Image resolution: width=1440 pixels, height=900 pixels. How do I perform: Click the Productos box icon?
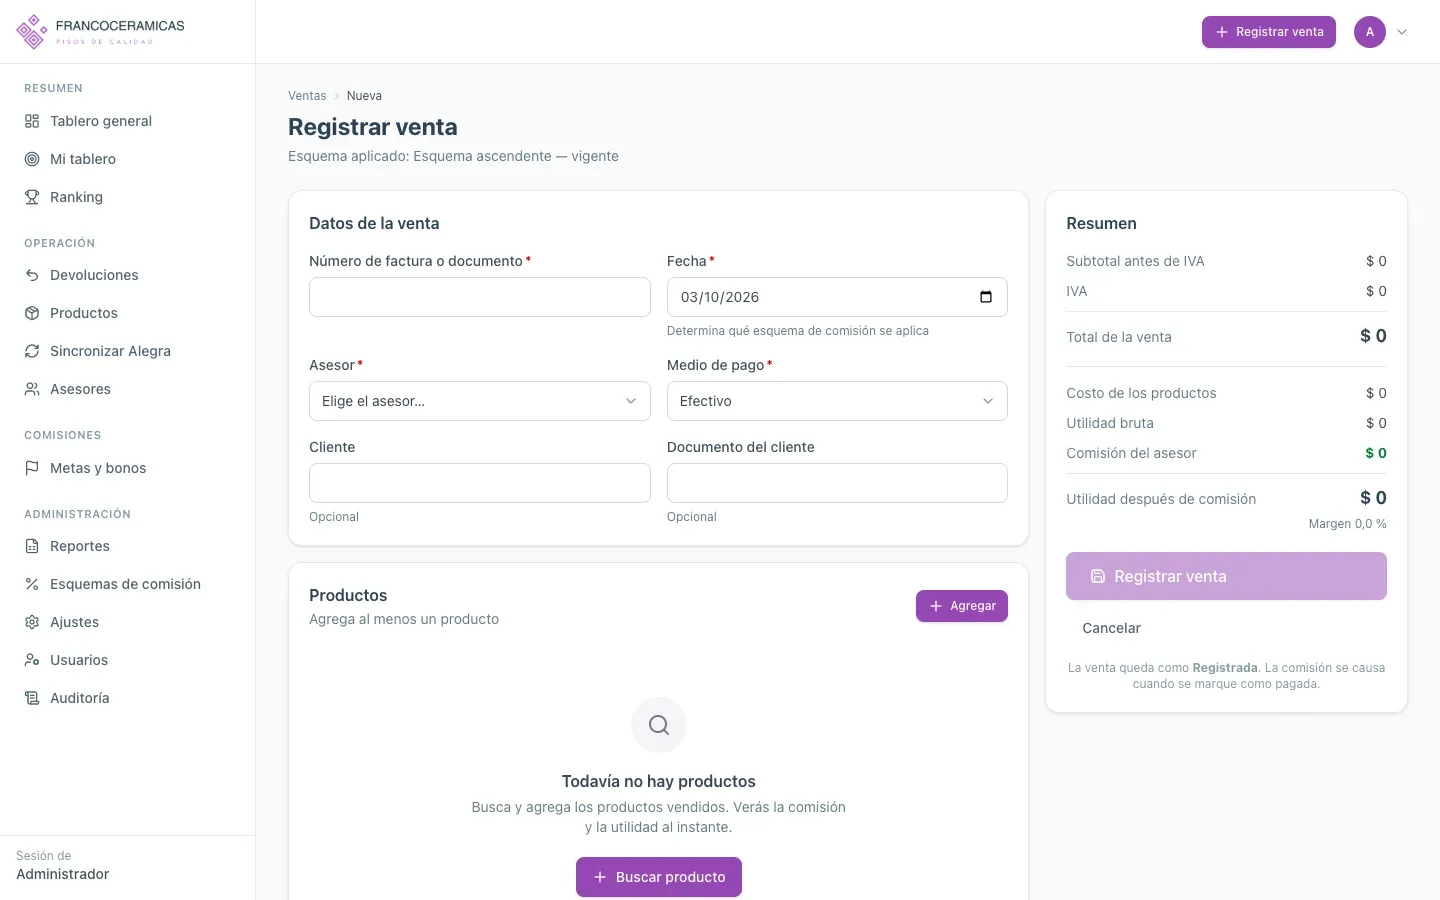pyautogui.click(x=32, y=313)
